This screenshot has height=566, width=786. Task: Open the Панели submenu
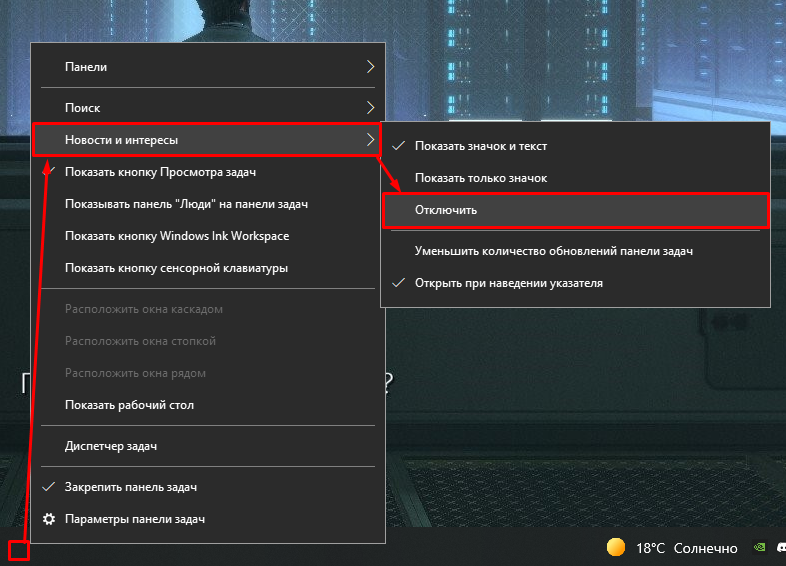point(208,67)
